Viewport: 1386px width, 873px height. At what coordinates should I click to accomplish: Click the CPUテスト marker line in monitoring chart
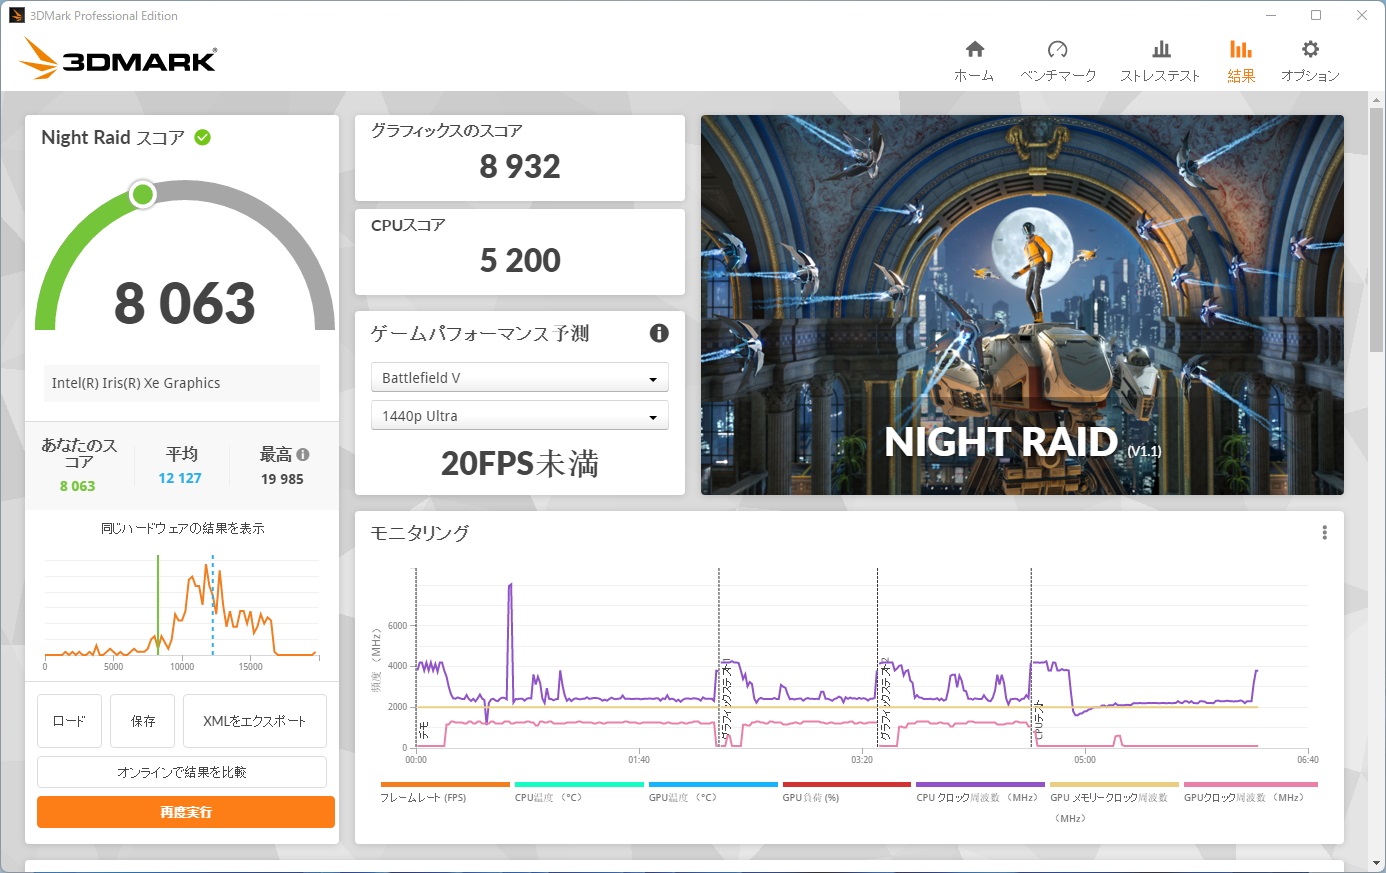tap(1031, 658)
